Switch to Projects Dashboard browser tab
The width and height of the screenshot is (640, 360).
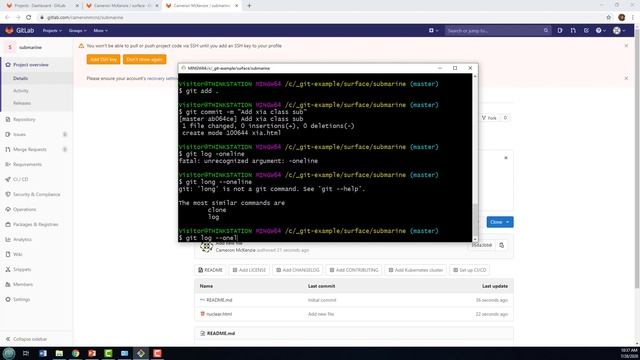coord(41,6)
